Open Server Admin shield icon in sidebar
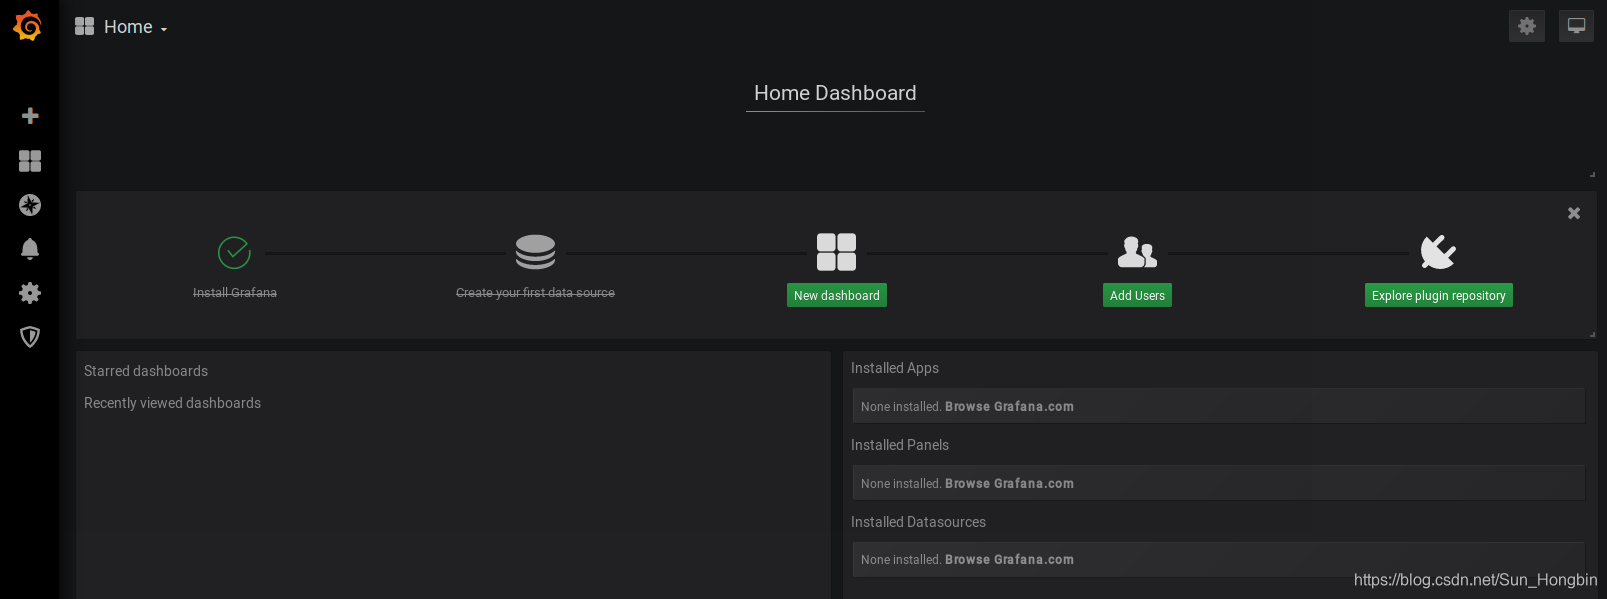Viewport: 1607px width, 599px height. 30,337
